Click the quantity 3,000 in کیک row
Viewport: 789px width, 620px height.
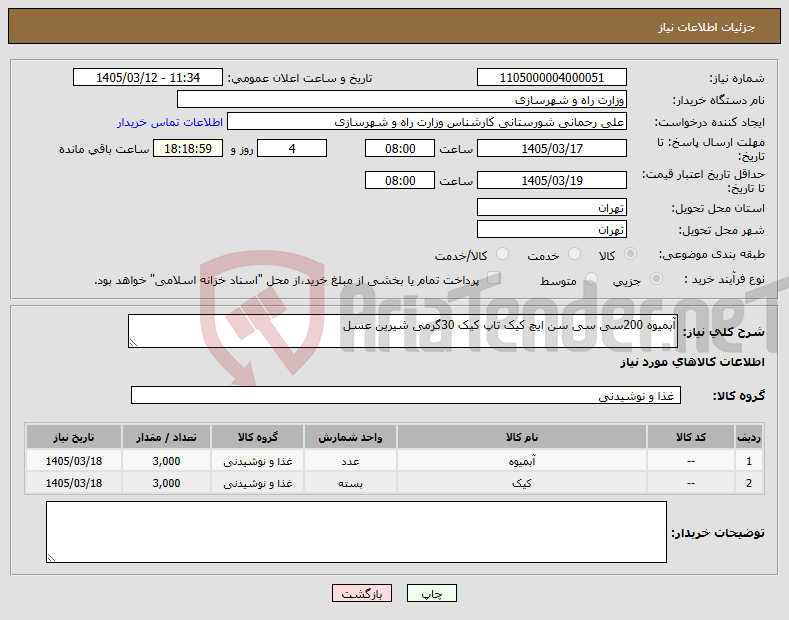166,483
